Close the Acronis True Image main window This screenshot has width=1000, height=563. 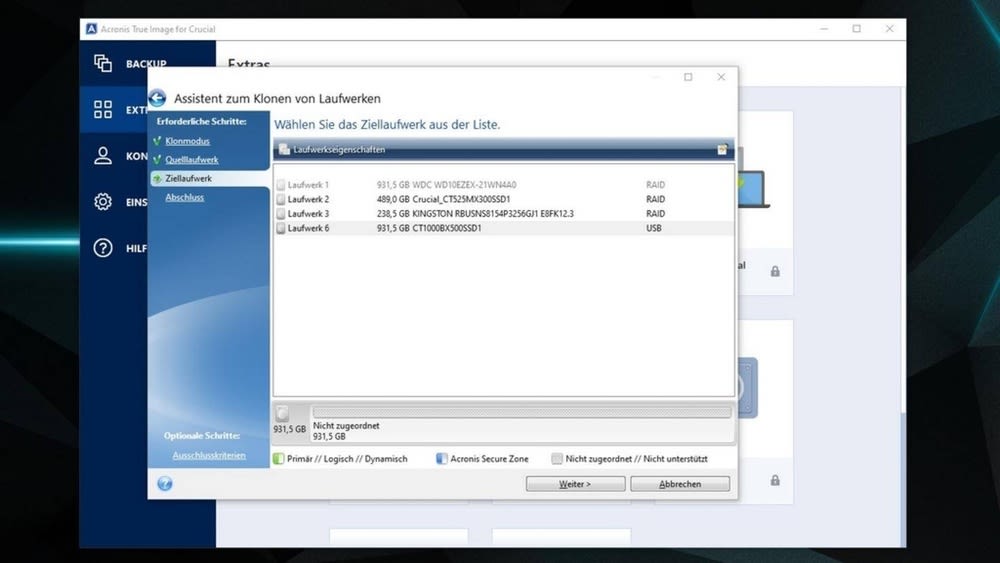click(890, 29)
